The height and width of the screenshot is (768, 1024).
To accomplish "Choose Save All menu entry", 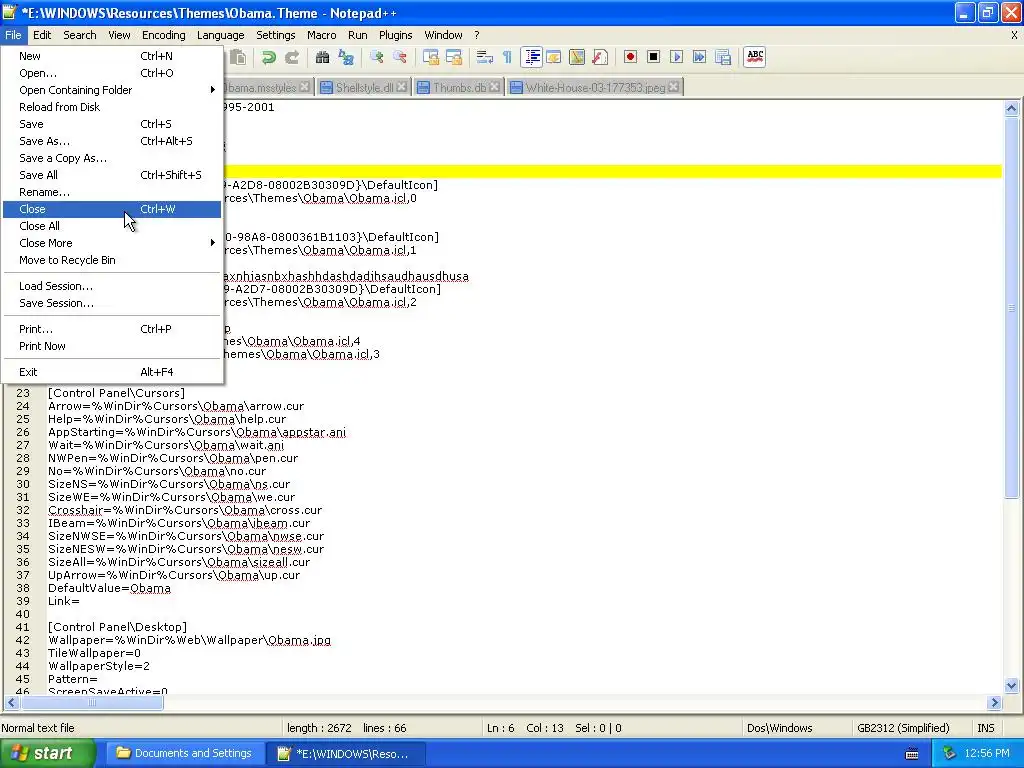I will (x=112, y=175).
